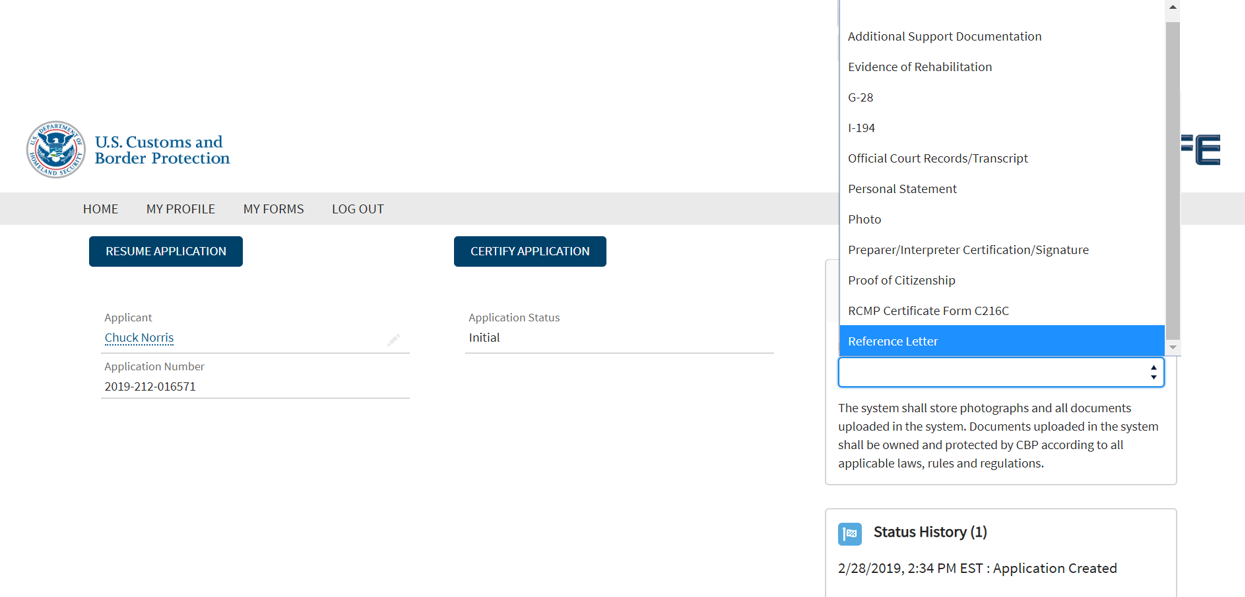The image size is (1245, 597).
Task: Click the dropdown list scrollbar down arrow
Action: click(1173, 348)
